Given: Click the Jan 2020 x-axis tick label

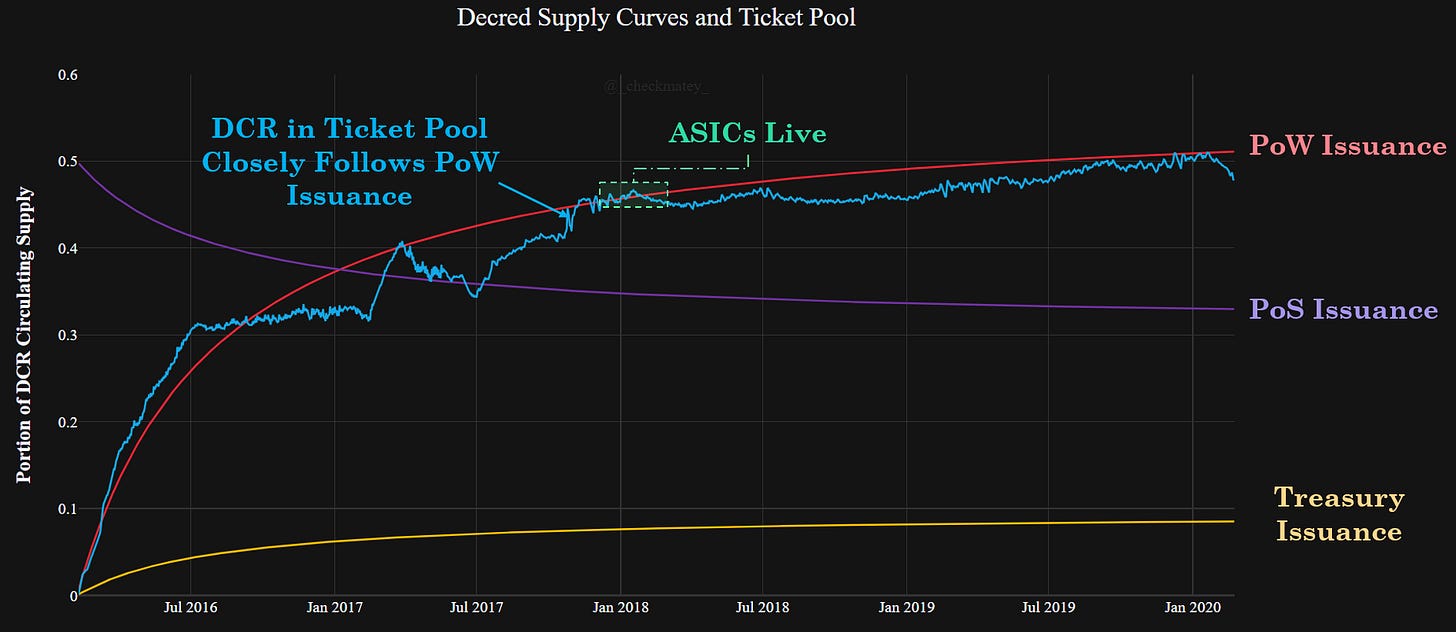Looking at the screenshot, I should tap(1192, 607).
